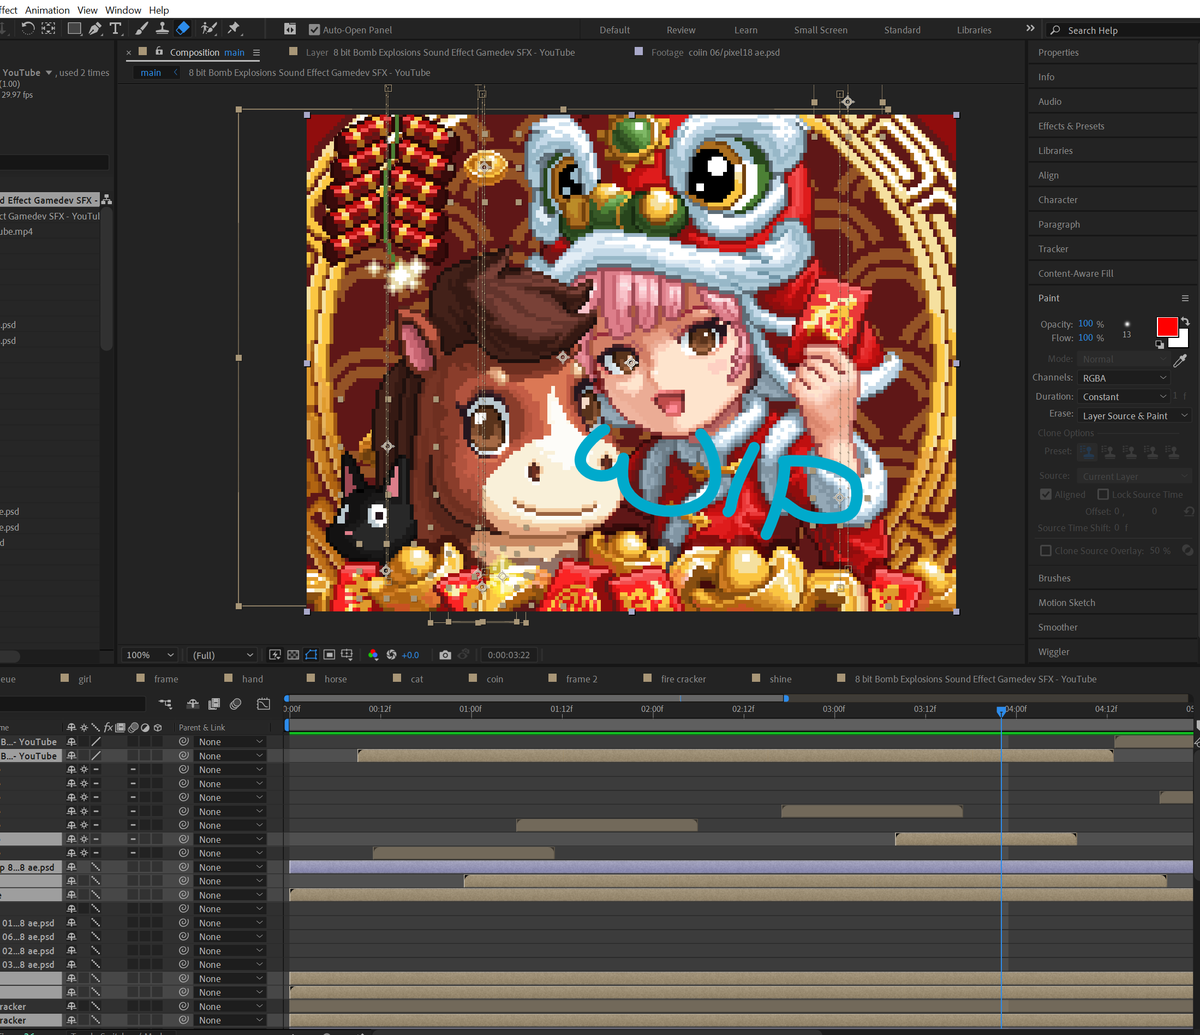Image resolution: width=1200 pixels, height=1035 pixels.
Task: Open the magnification 100% dropdown
Action: [x=149, y=655]
